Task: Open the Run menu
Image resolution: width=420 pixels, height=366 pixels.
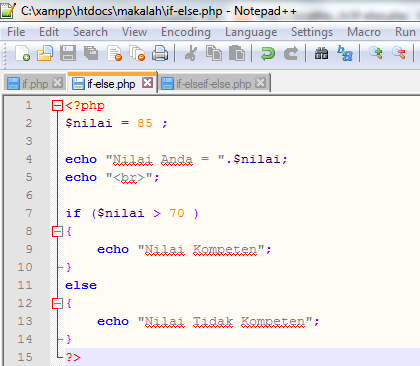Action: coord(405,32)
